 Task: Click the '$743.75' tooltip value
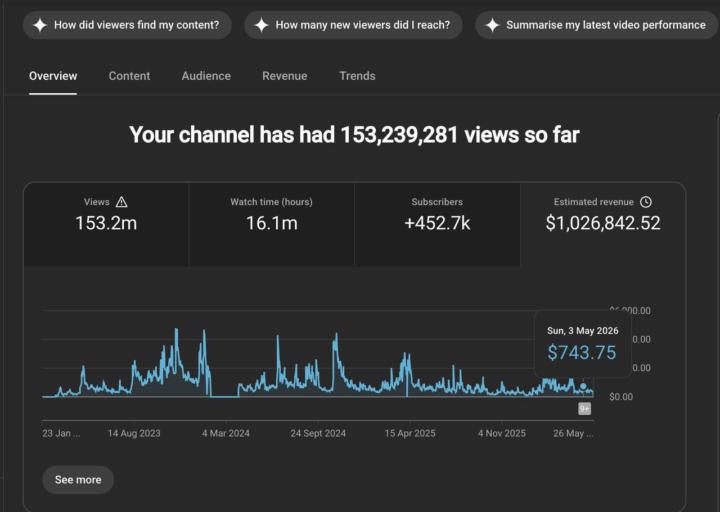click(x=581, y=353)
